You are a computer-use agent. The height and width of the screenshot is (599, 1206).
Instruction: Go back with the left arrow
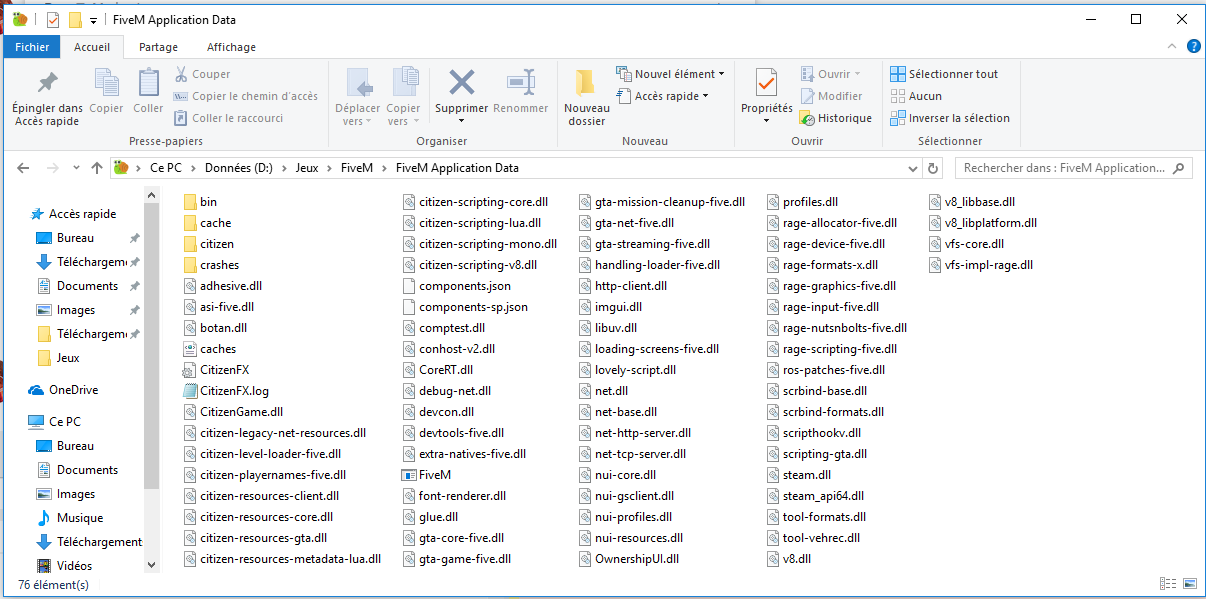24,168
